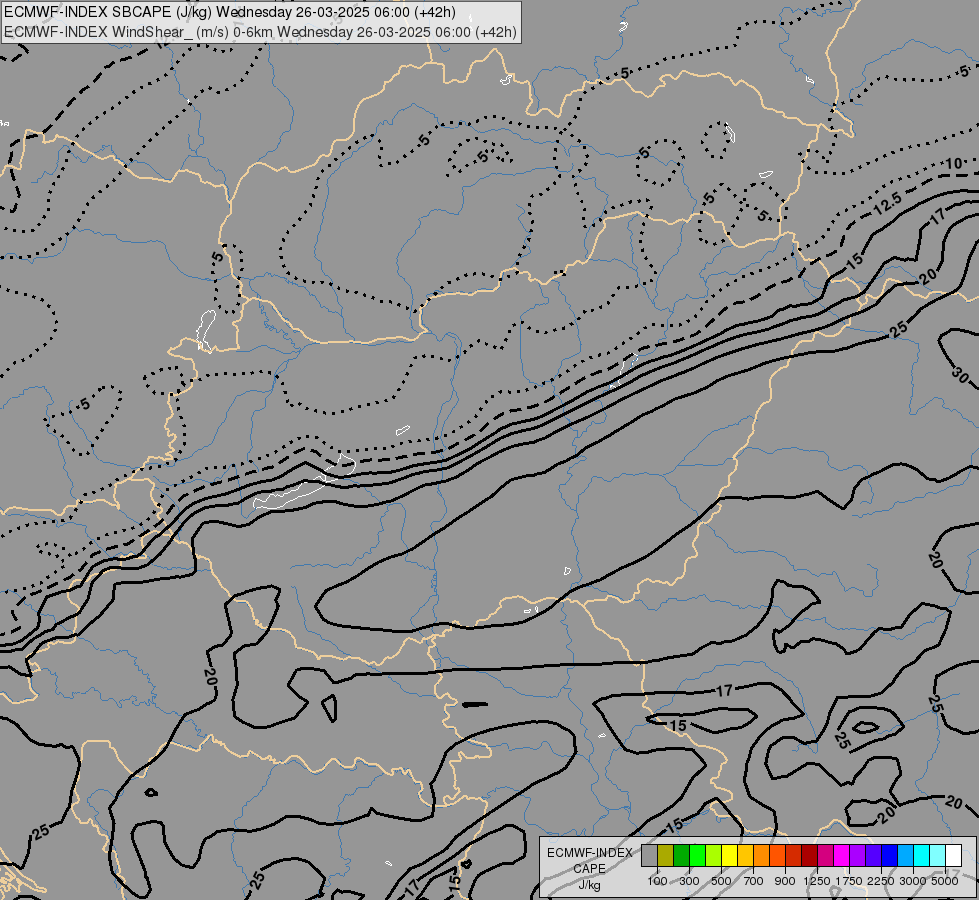Click the 10 contour label
This screenshot has width=979, height=900.
pos(953,164)
